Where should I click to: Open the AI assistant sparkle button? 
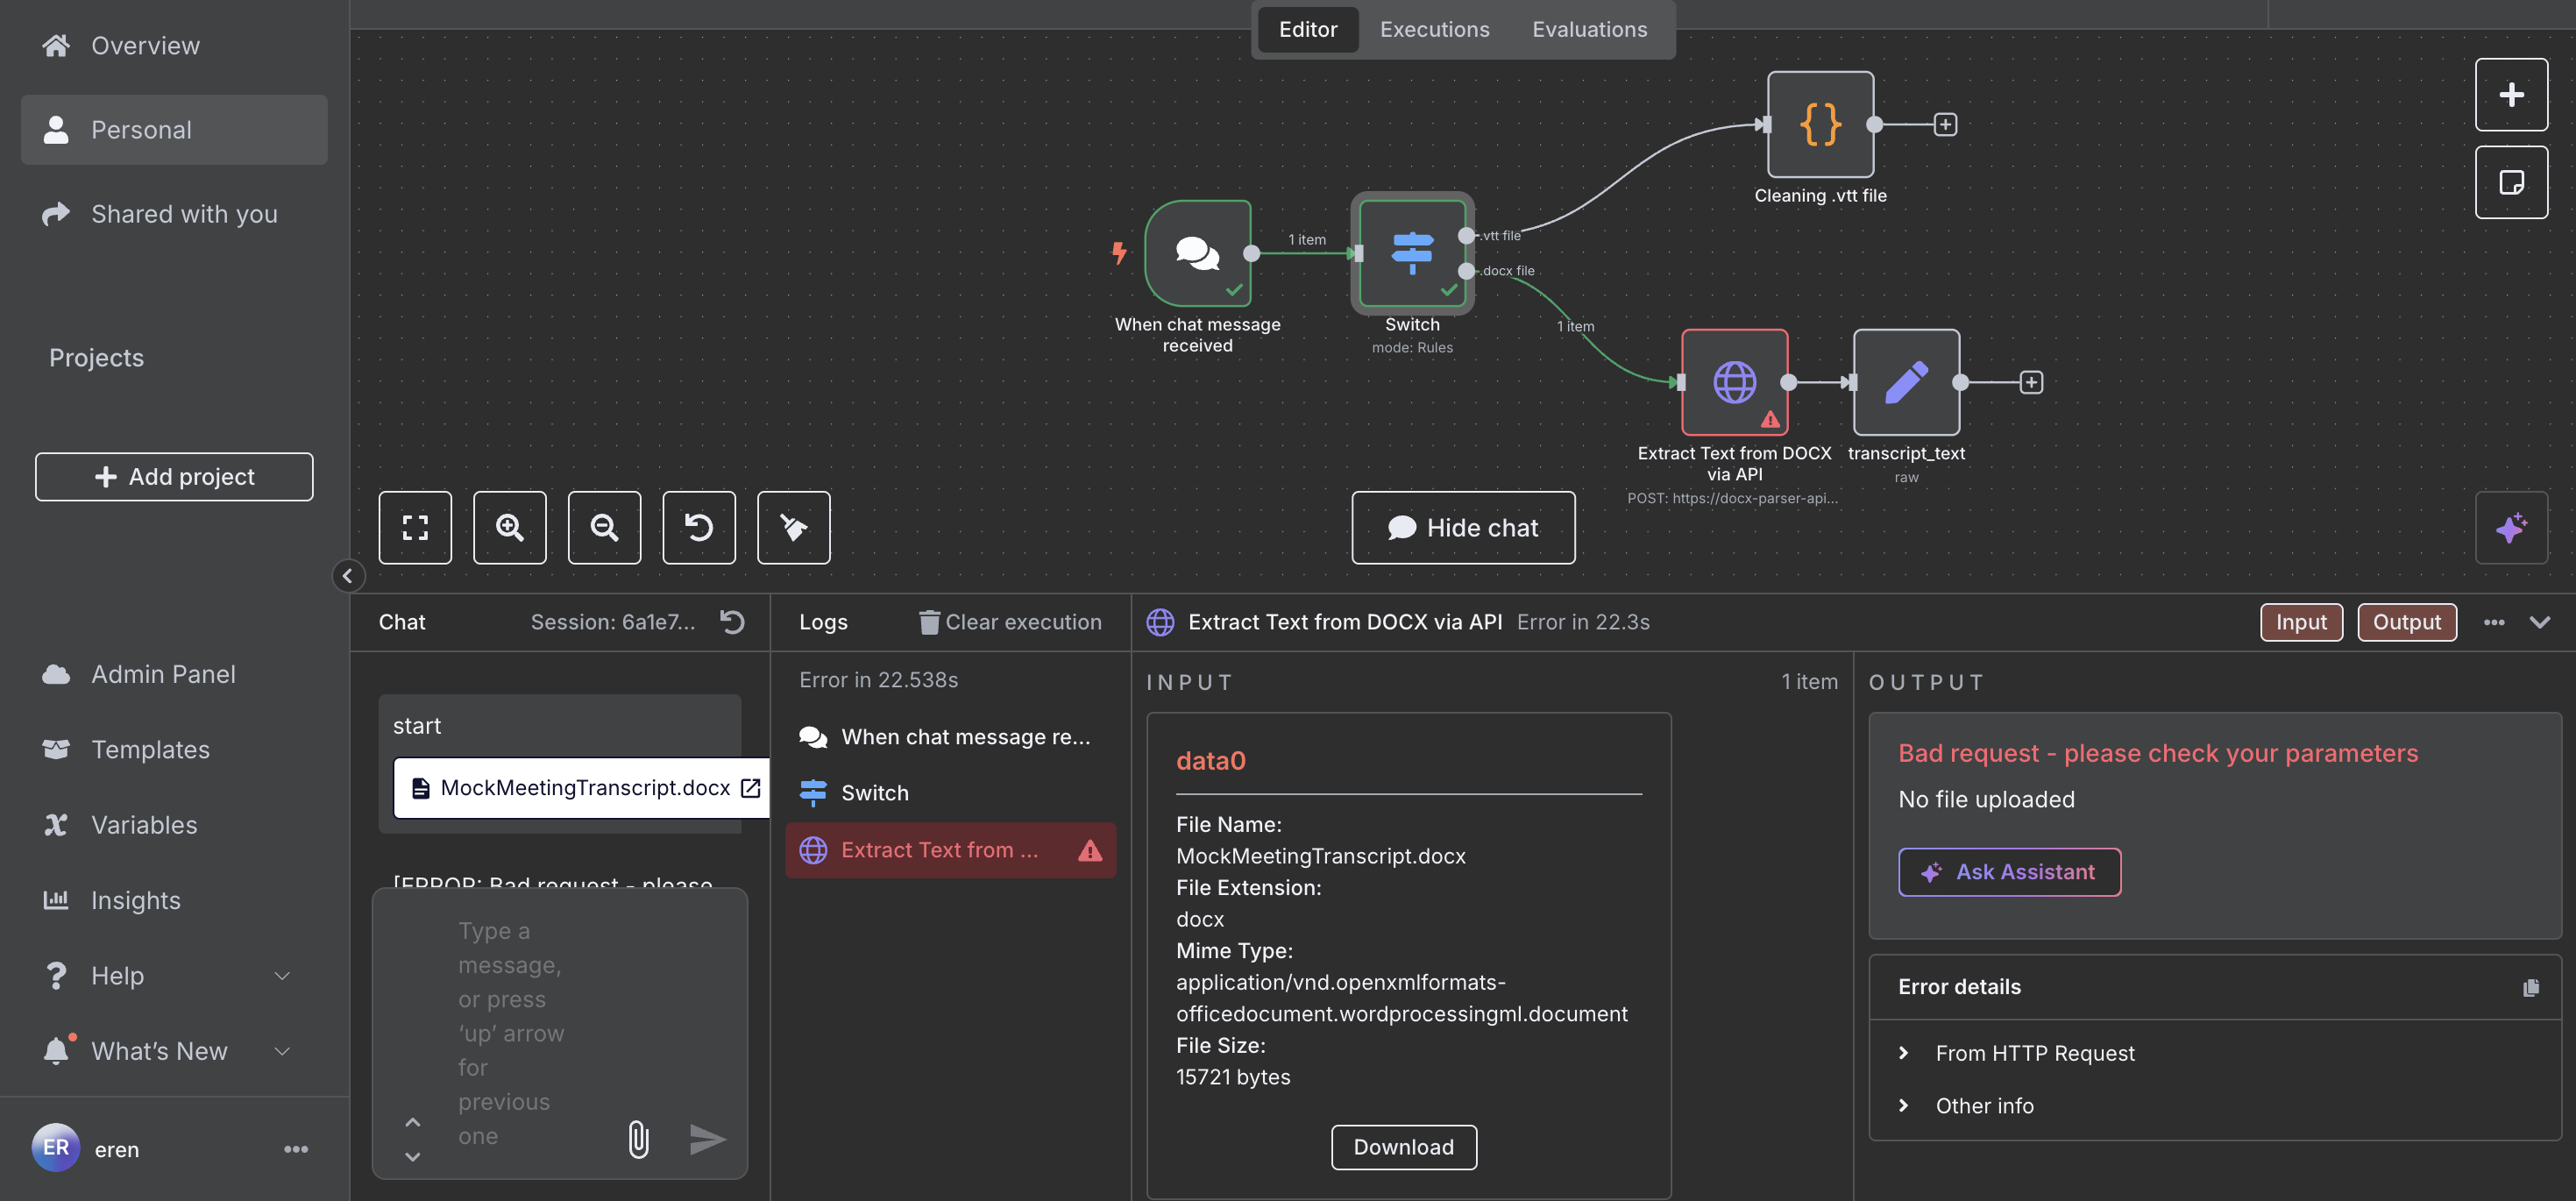point(2510,527)
